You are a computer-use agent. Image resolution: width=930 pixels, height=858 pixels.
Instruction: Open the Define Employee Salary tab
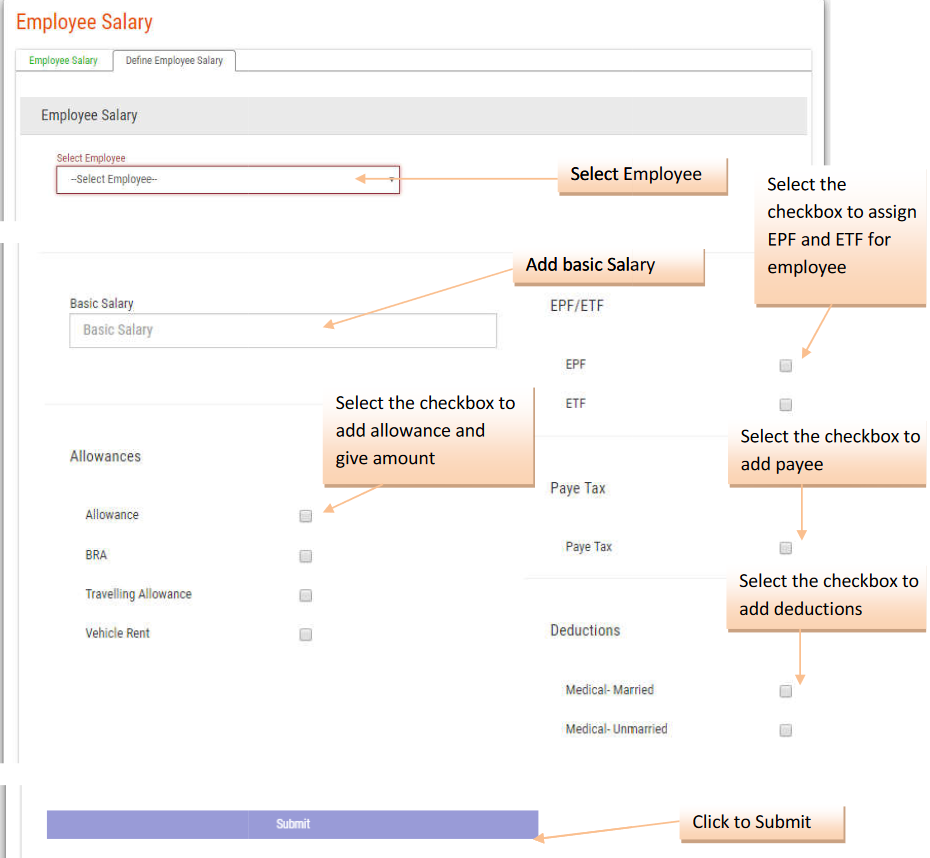174,61
